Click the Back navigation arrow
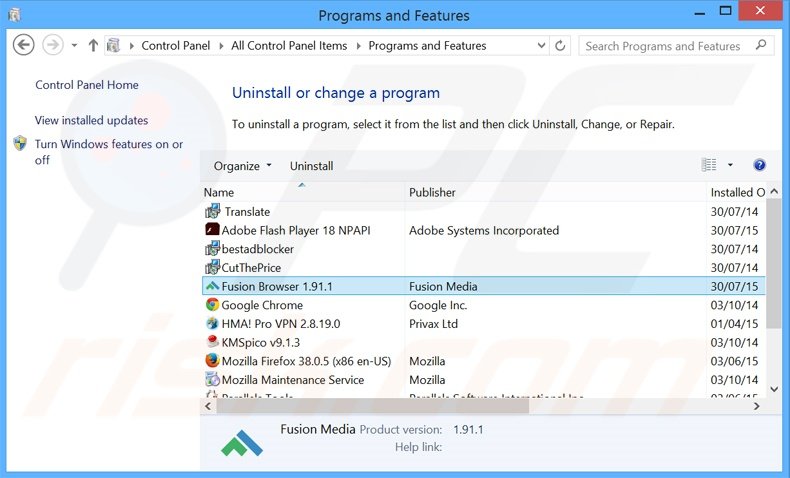Image resolution: width=790 pixels, height=478 pixels. click(24, 46)
